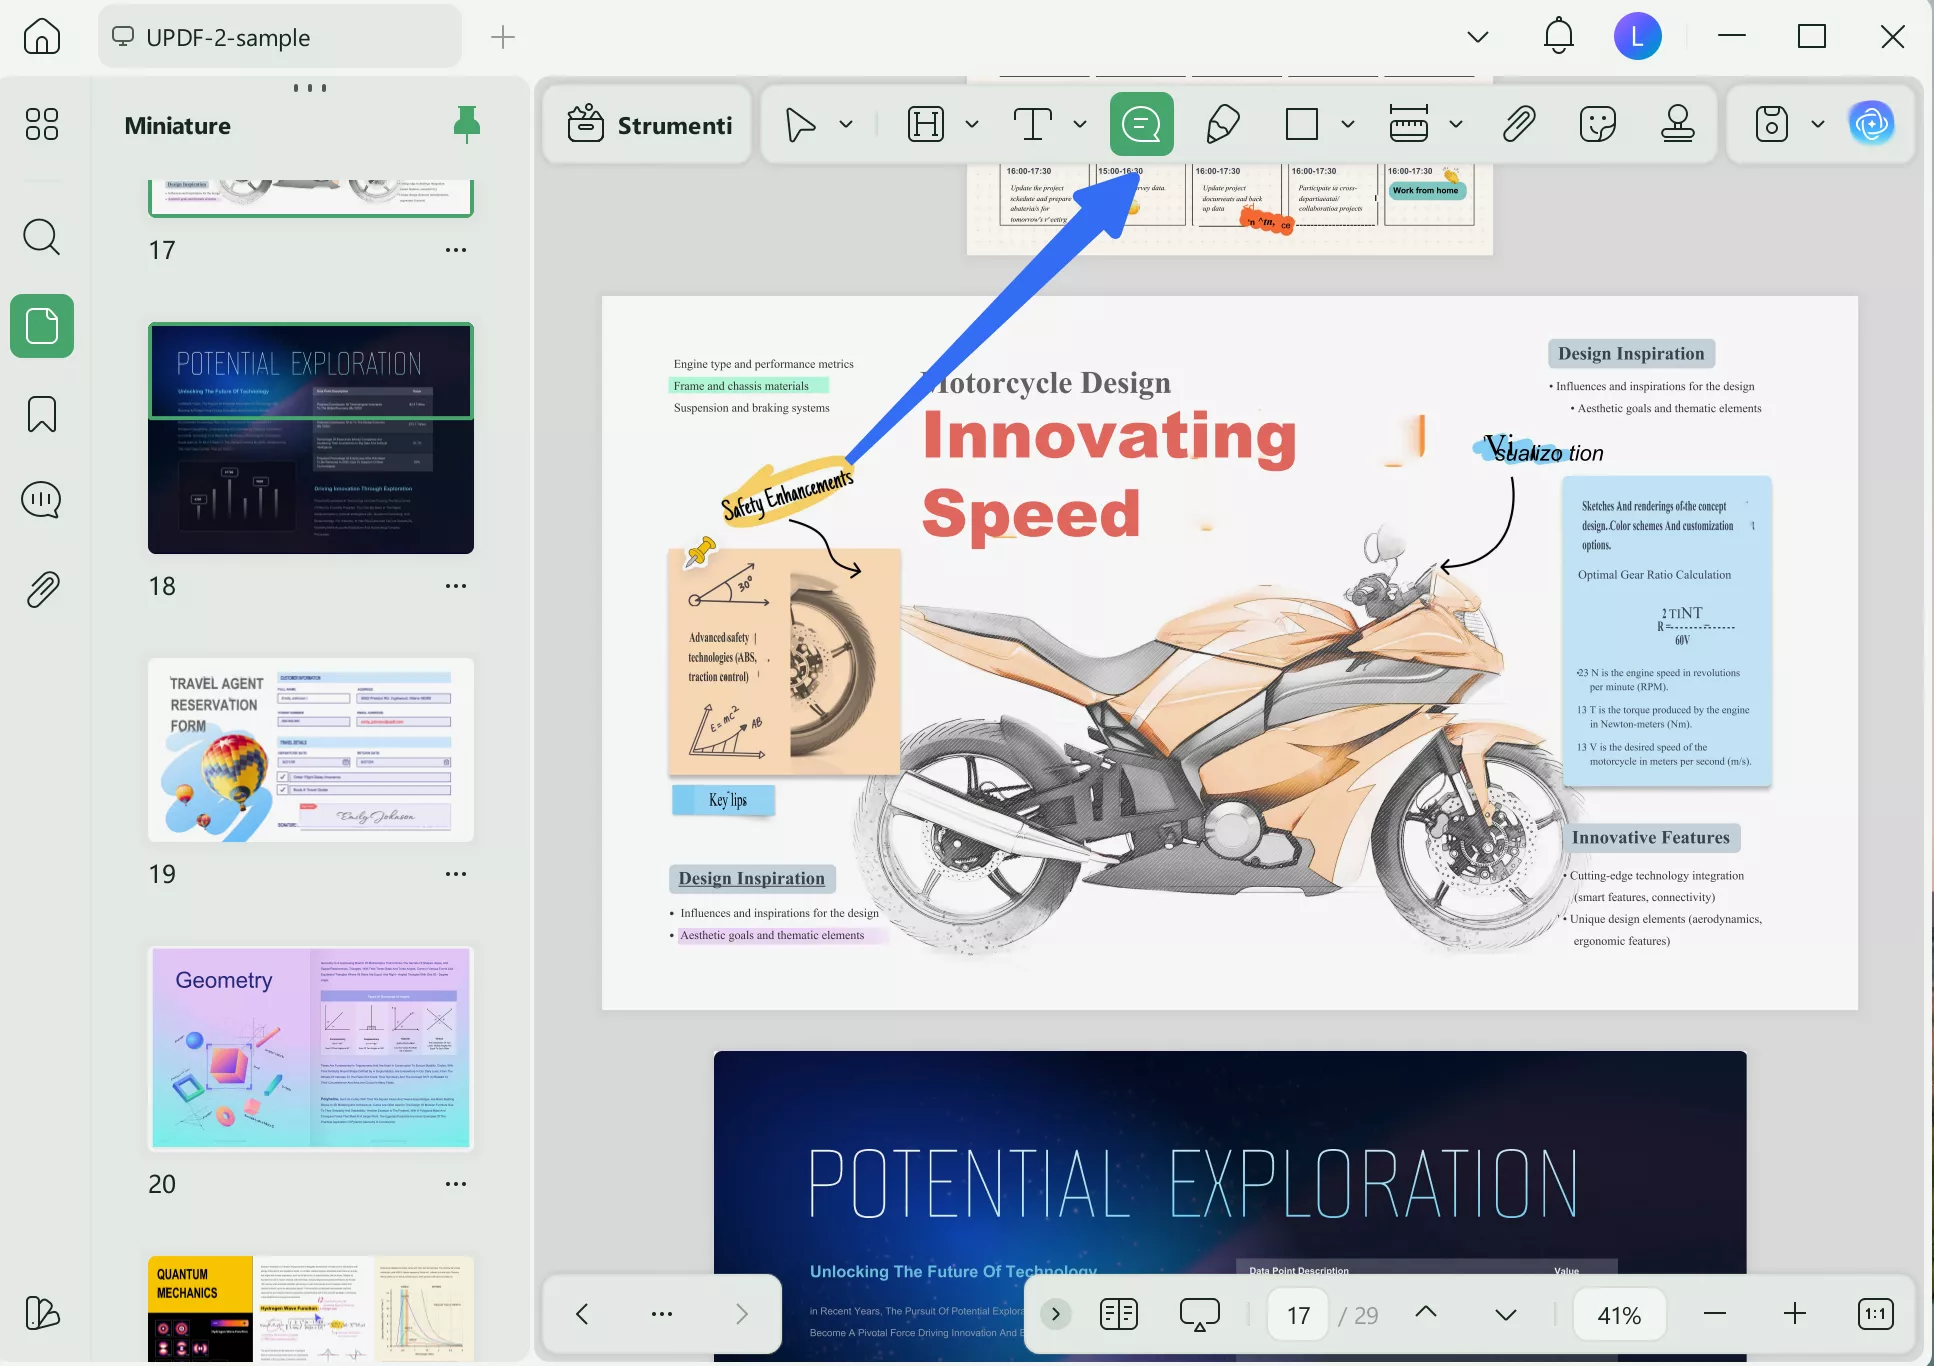Open the UPDF AI assistant icon
The image size is (1934, 1366).
1871,124
